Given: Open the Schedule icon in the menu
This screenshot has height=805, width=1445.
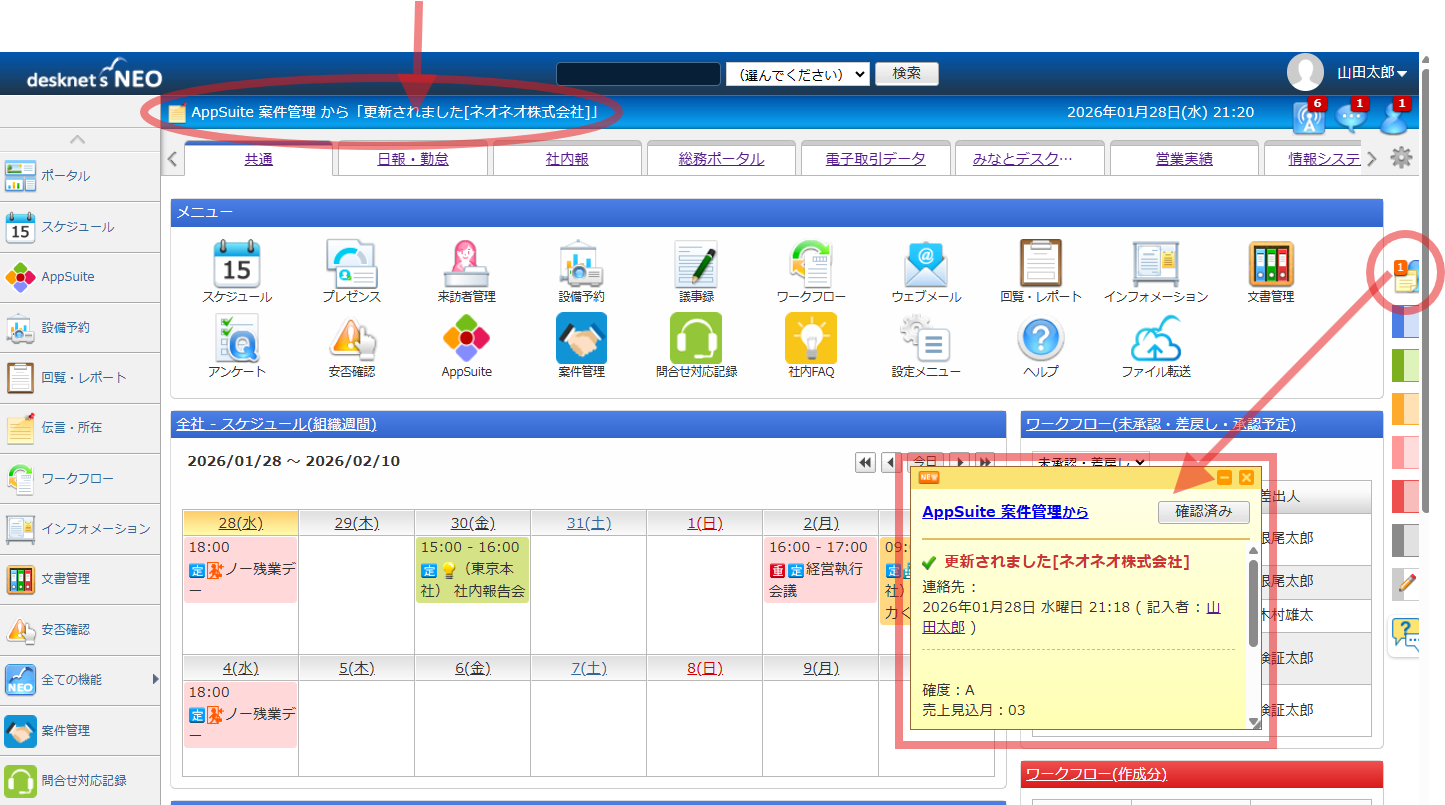Looking at the screenshot, I should (x=236, y=265).
